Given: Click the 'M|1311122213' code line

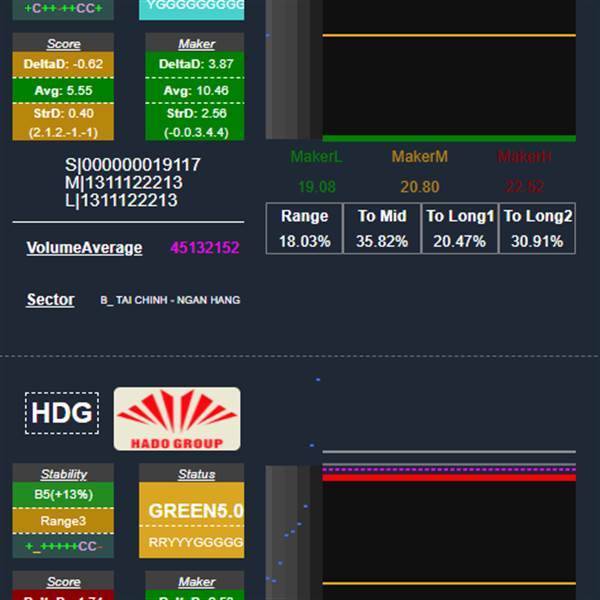Looking at the screenshot, I should (123, 183).
